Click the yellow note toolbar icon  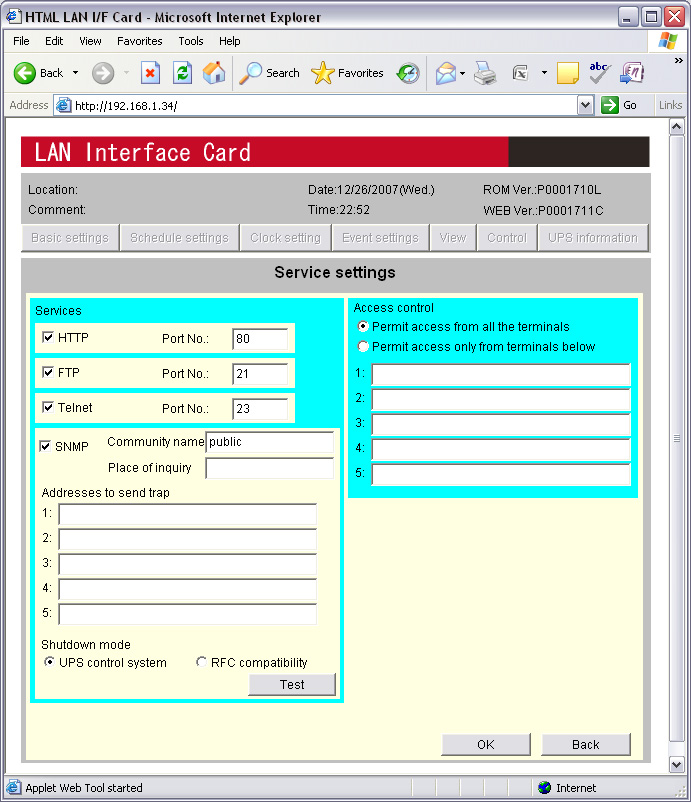(567, 73)
